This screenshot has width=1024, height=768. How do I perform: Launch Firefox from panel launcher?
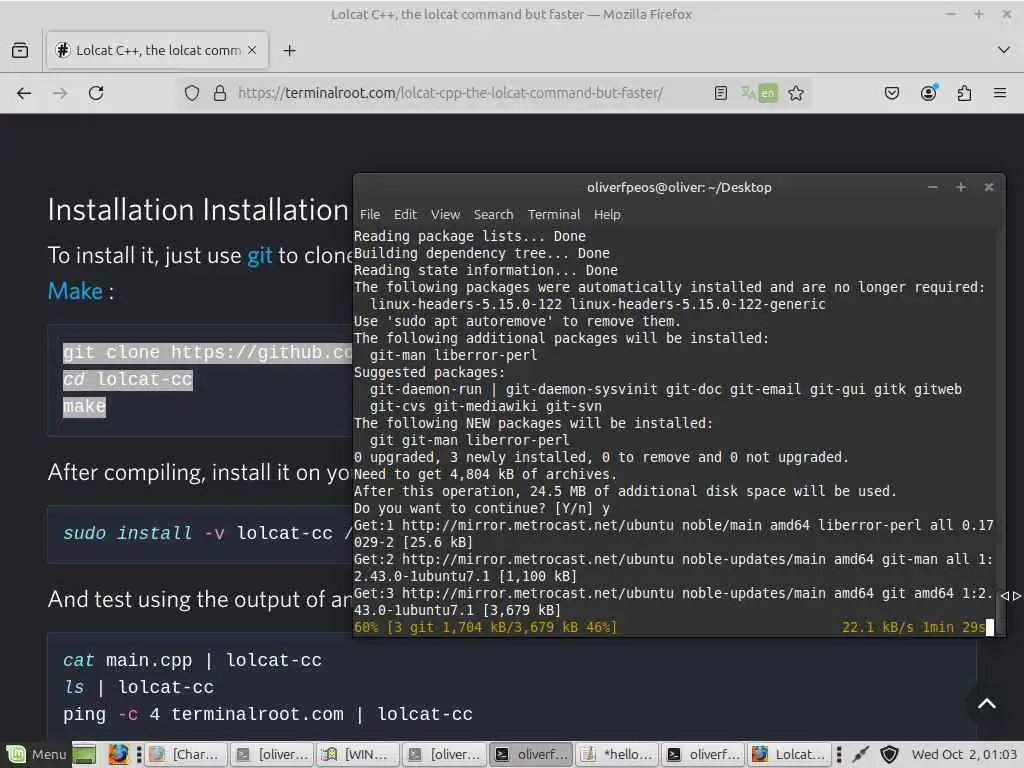click(118, 754)
